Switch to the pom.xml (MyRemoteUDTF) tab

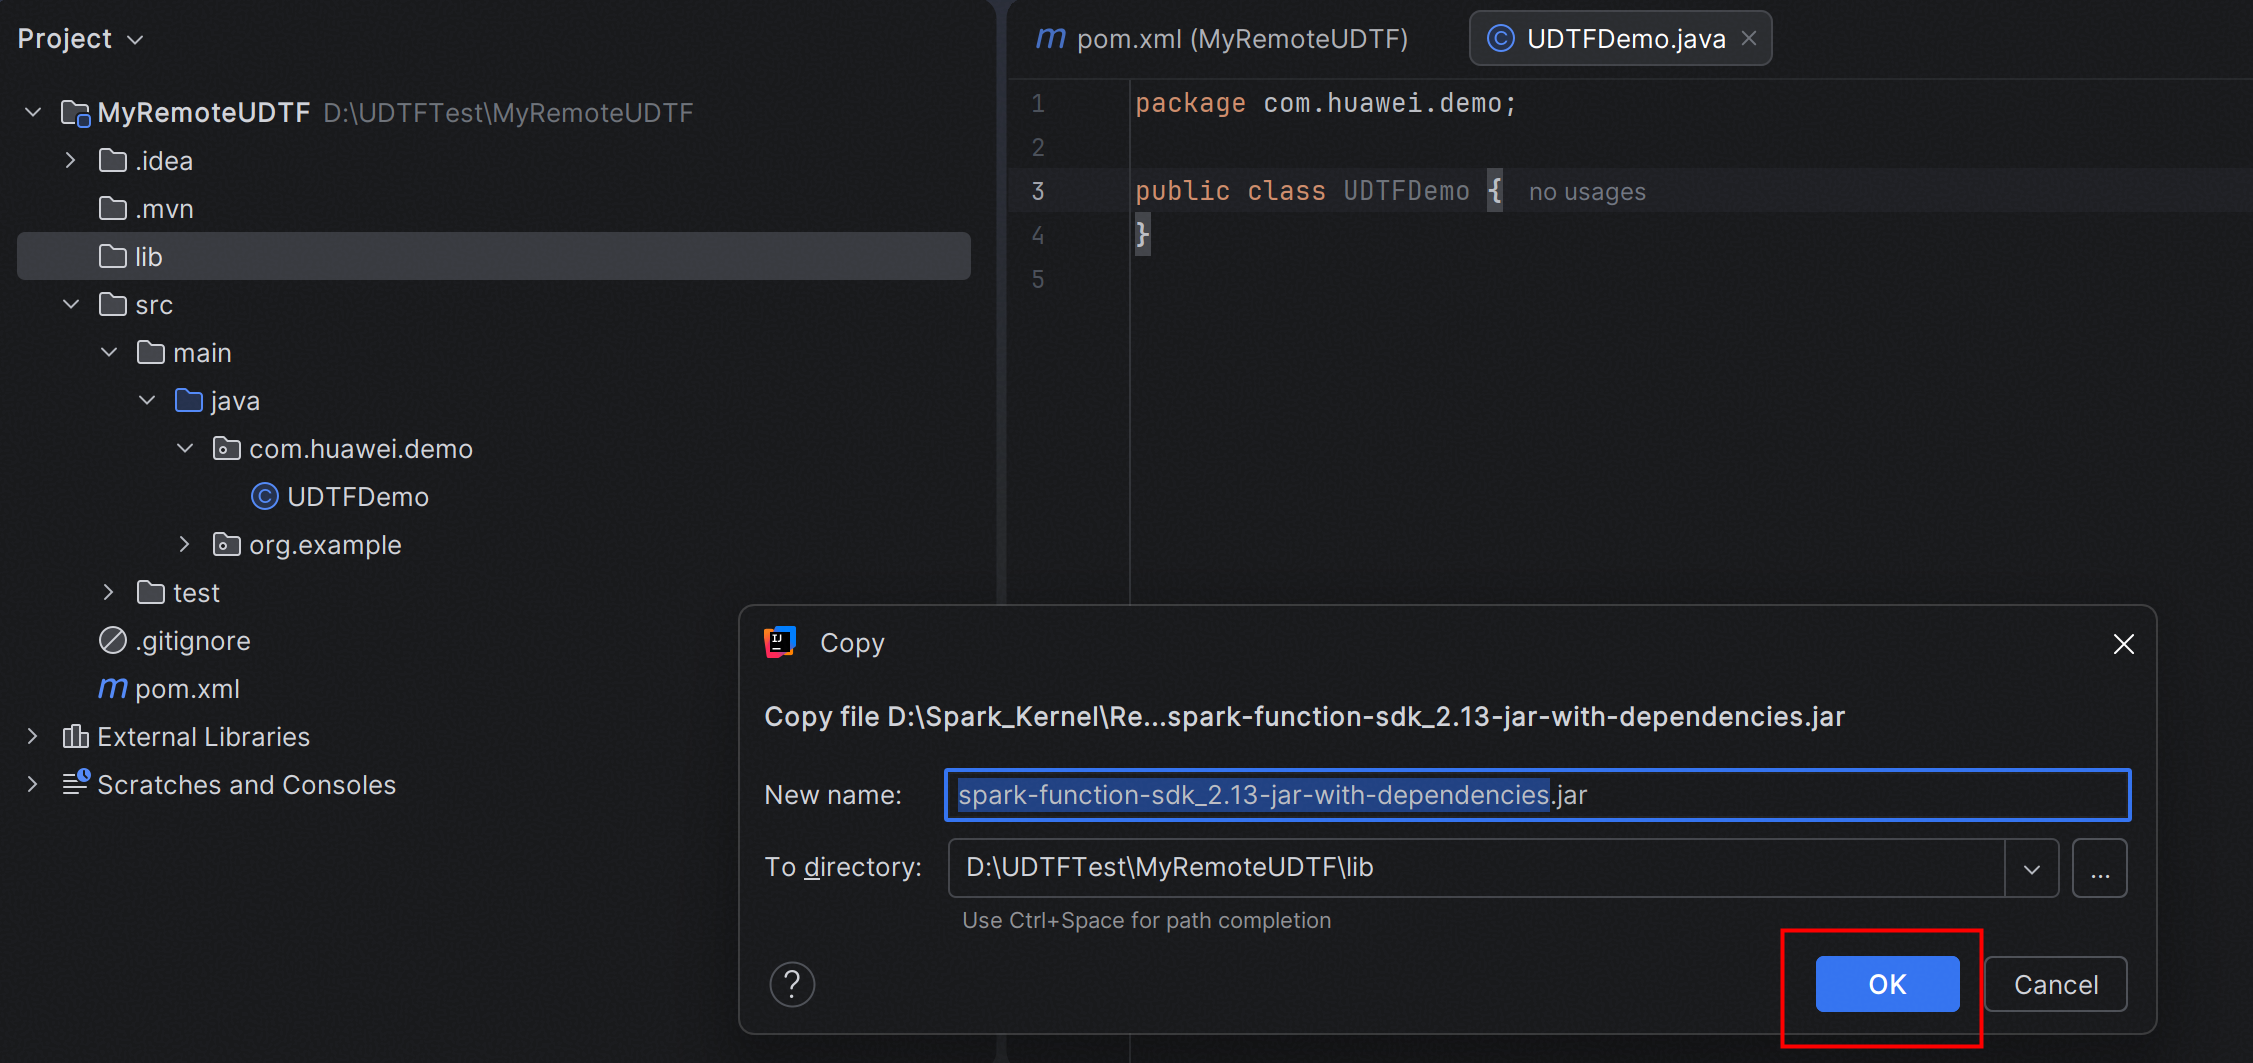[1222, 39]
